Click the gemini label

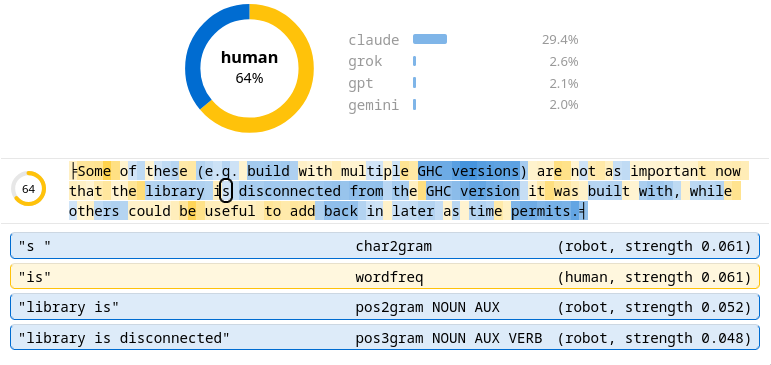click(x=374, y=105)
